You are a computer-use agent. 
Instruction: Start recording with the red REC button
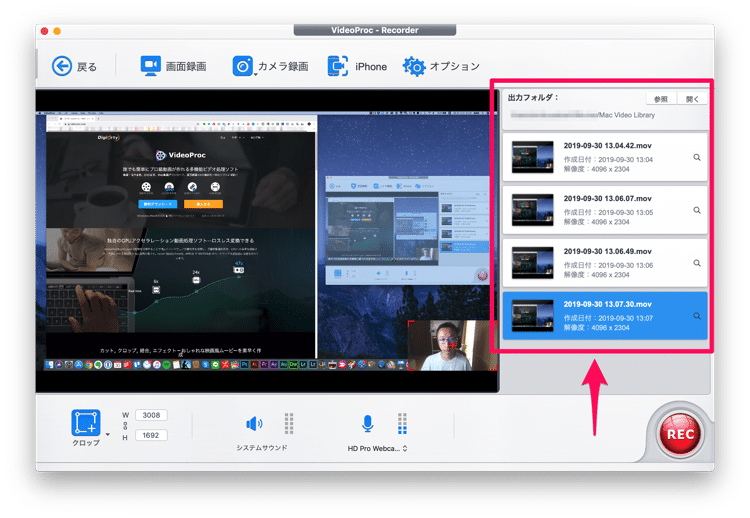point(680,434)
